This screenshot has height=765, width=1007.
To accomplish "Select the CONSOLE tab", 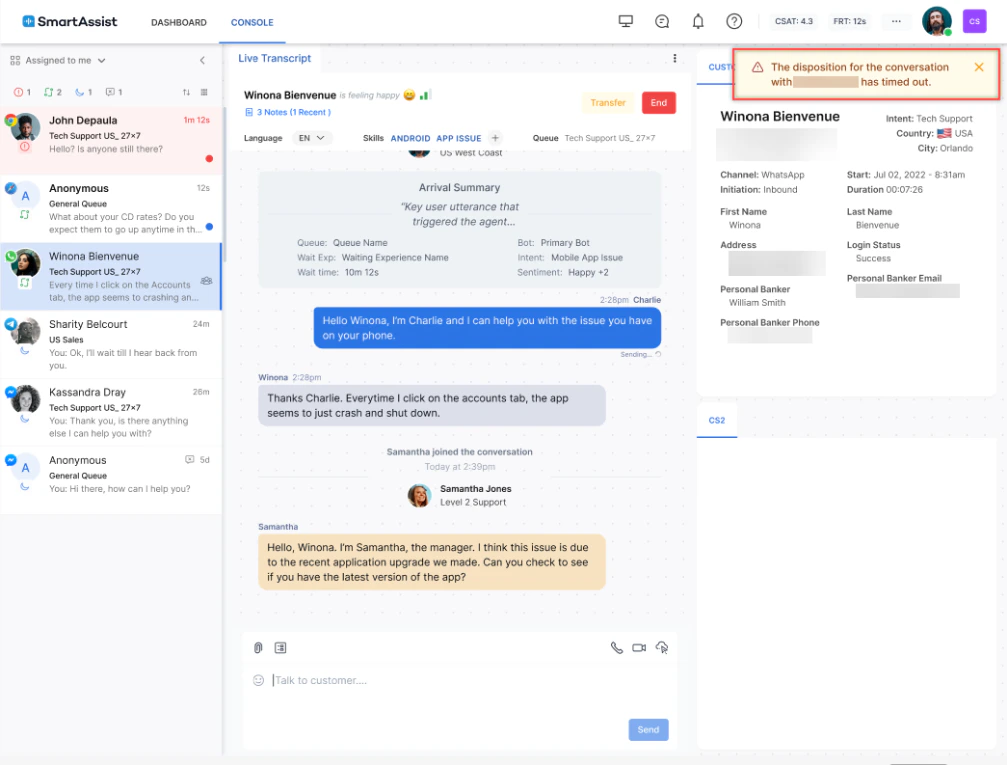I will click(252, 22).
